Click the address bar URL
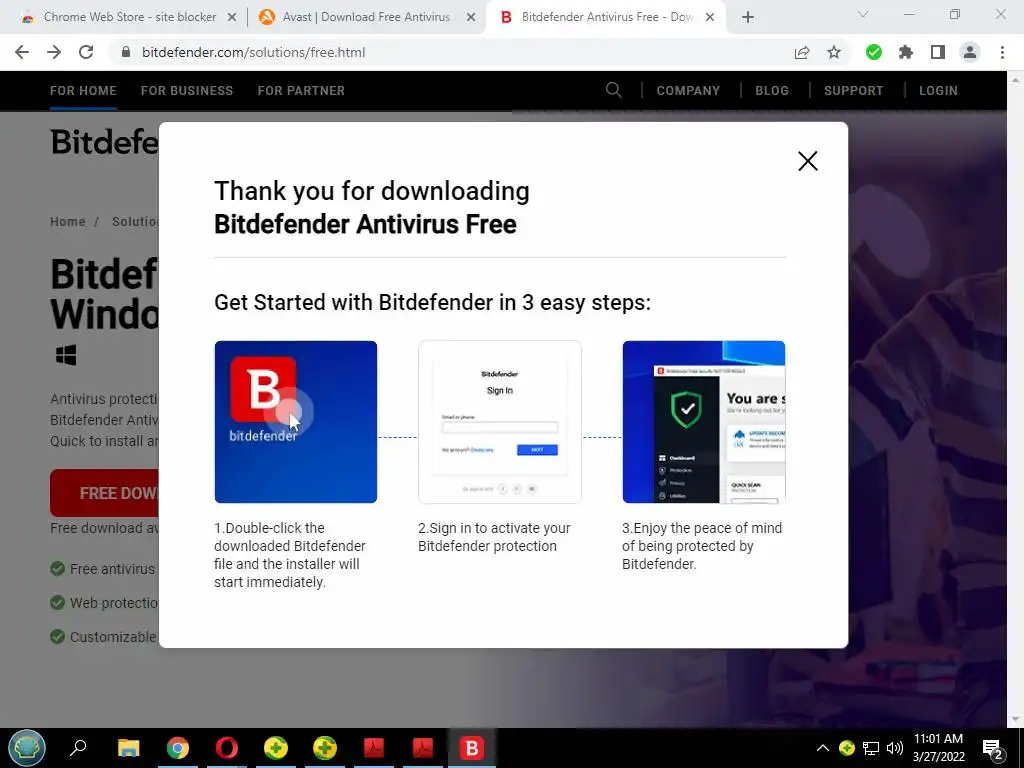This screenshot has width=1024, height=768. pyautogui.click(x=253, y=52)
